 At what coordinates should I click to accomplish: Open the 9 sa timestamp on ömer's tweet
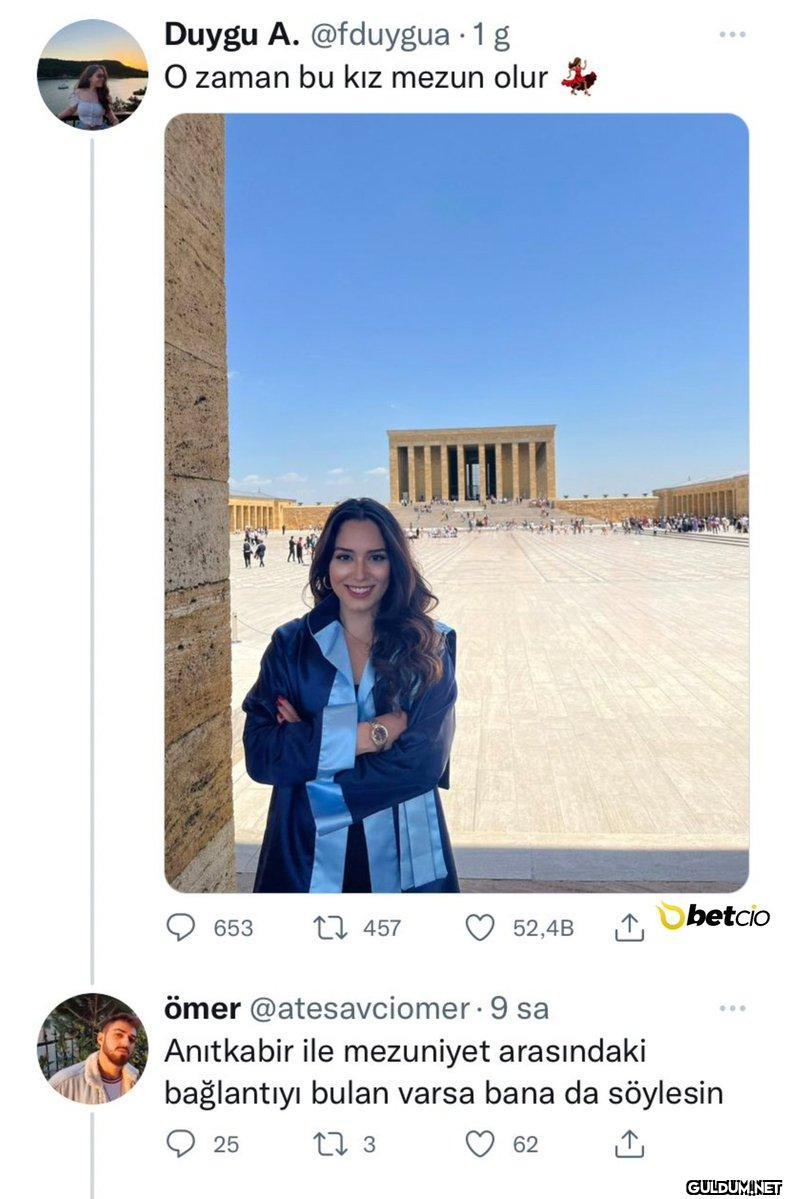pos(519,1009)
